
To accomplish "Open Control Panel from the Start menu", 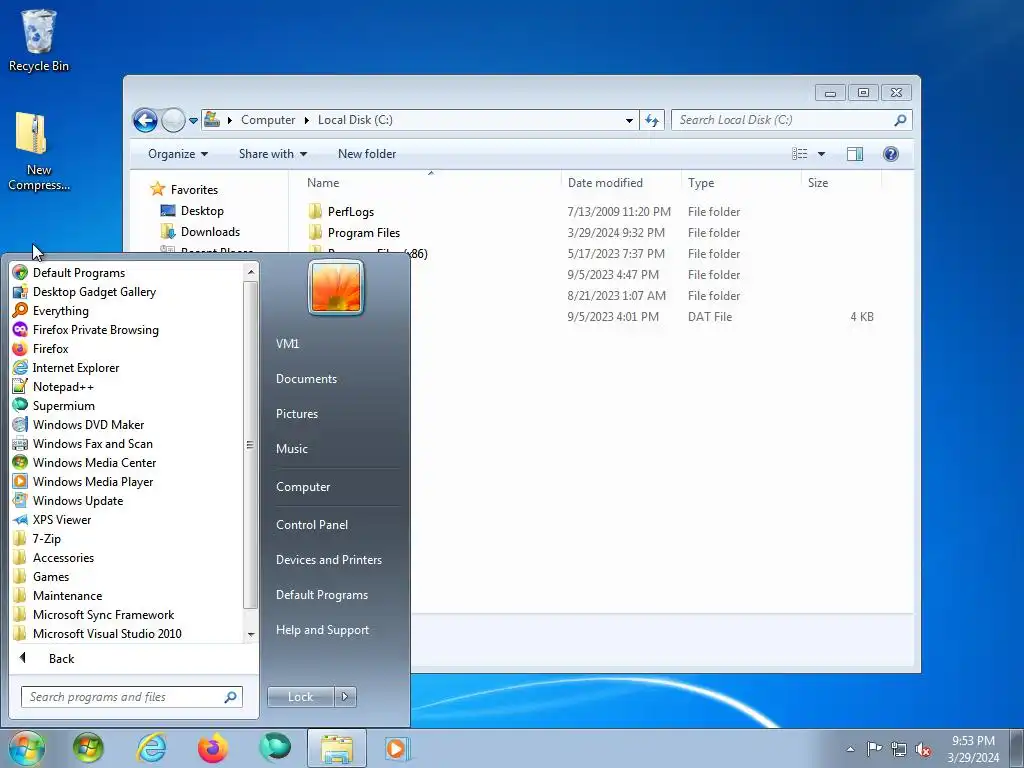I will [x=312, y=524].
